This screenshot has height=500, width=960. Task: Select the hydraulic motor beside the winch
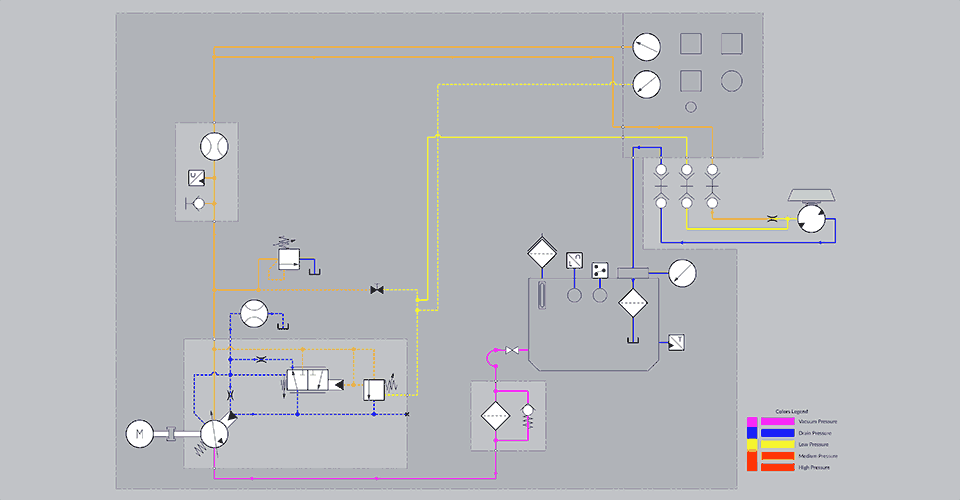(811, 219)
